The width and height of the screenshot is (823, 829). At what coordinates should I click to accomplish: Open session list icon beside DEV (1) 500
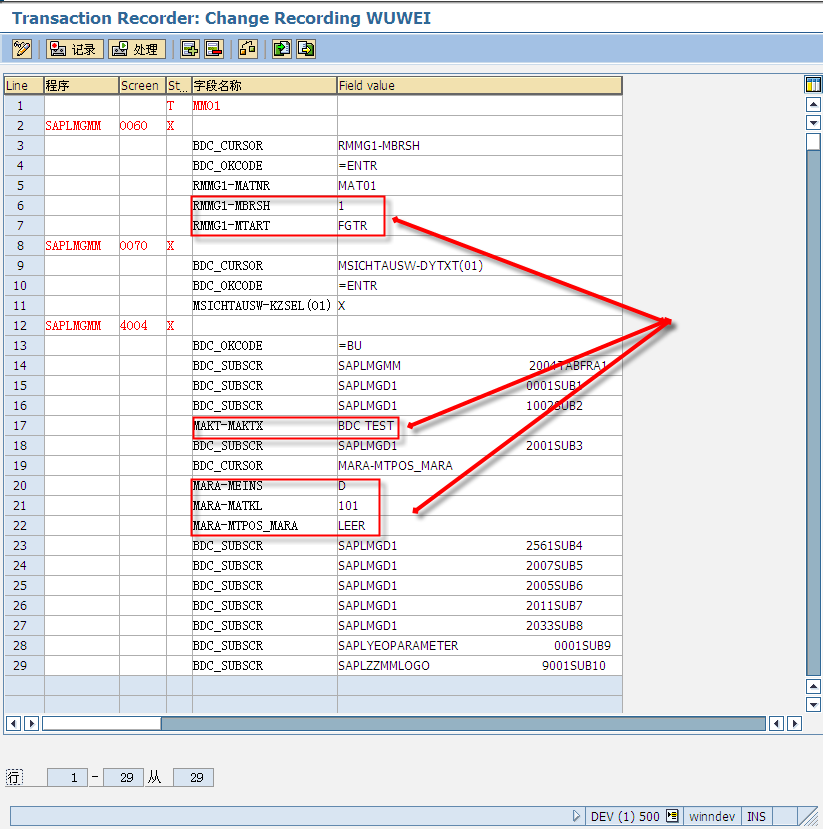point(671,816)
